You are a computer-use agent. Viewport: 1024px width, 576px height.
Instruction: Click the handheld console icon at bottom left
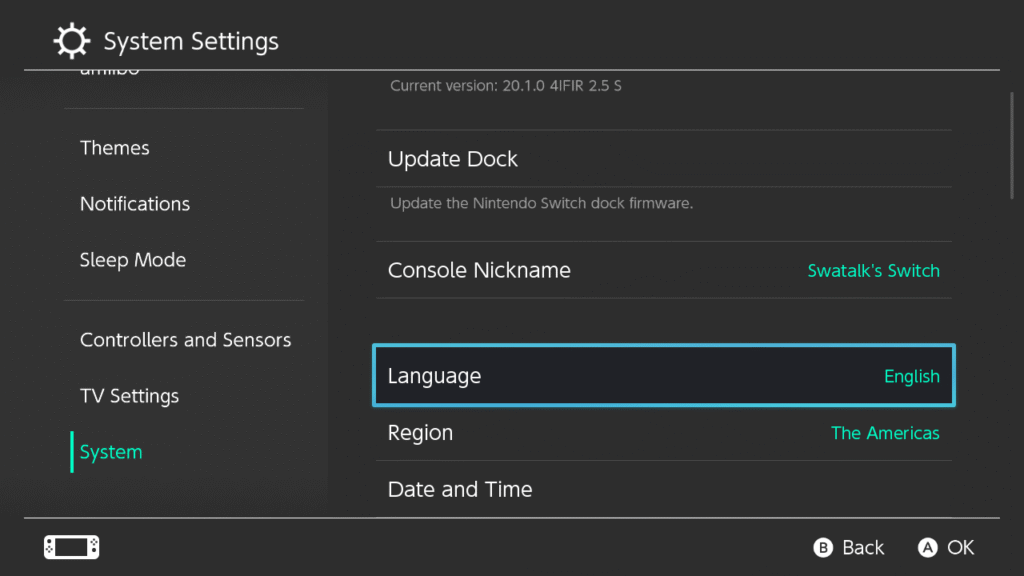coord(71,547)
